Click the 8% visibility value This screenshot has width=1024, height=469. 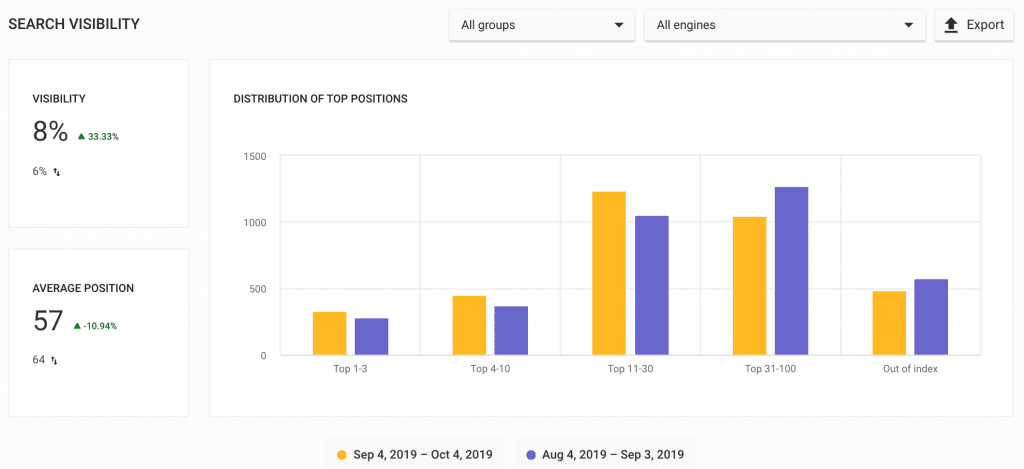[x=50, y=131]
